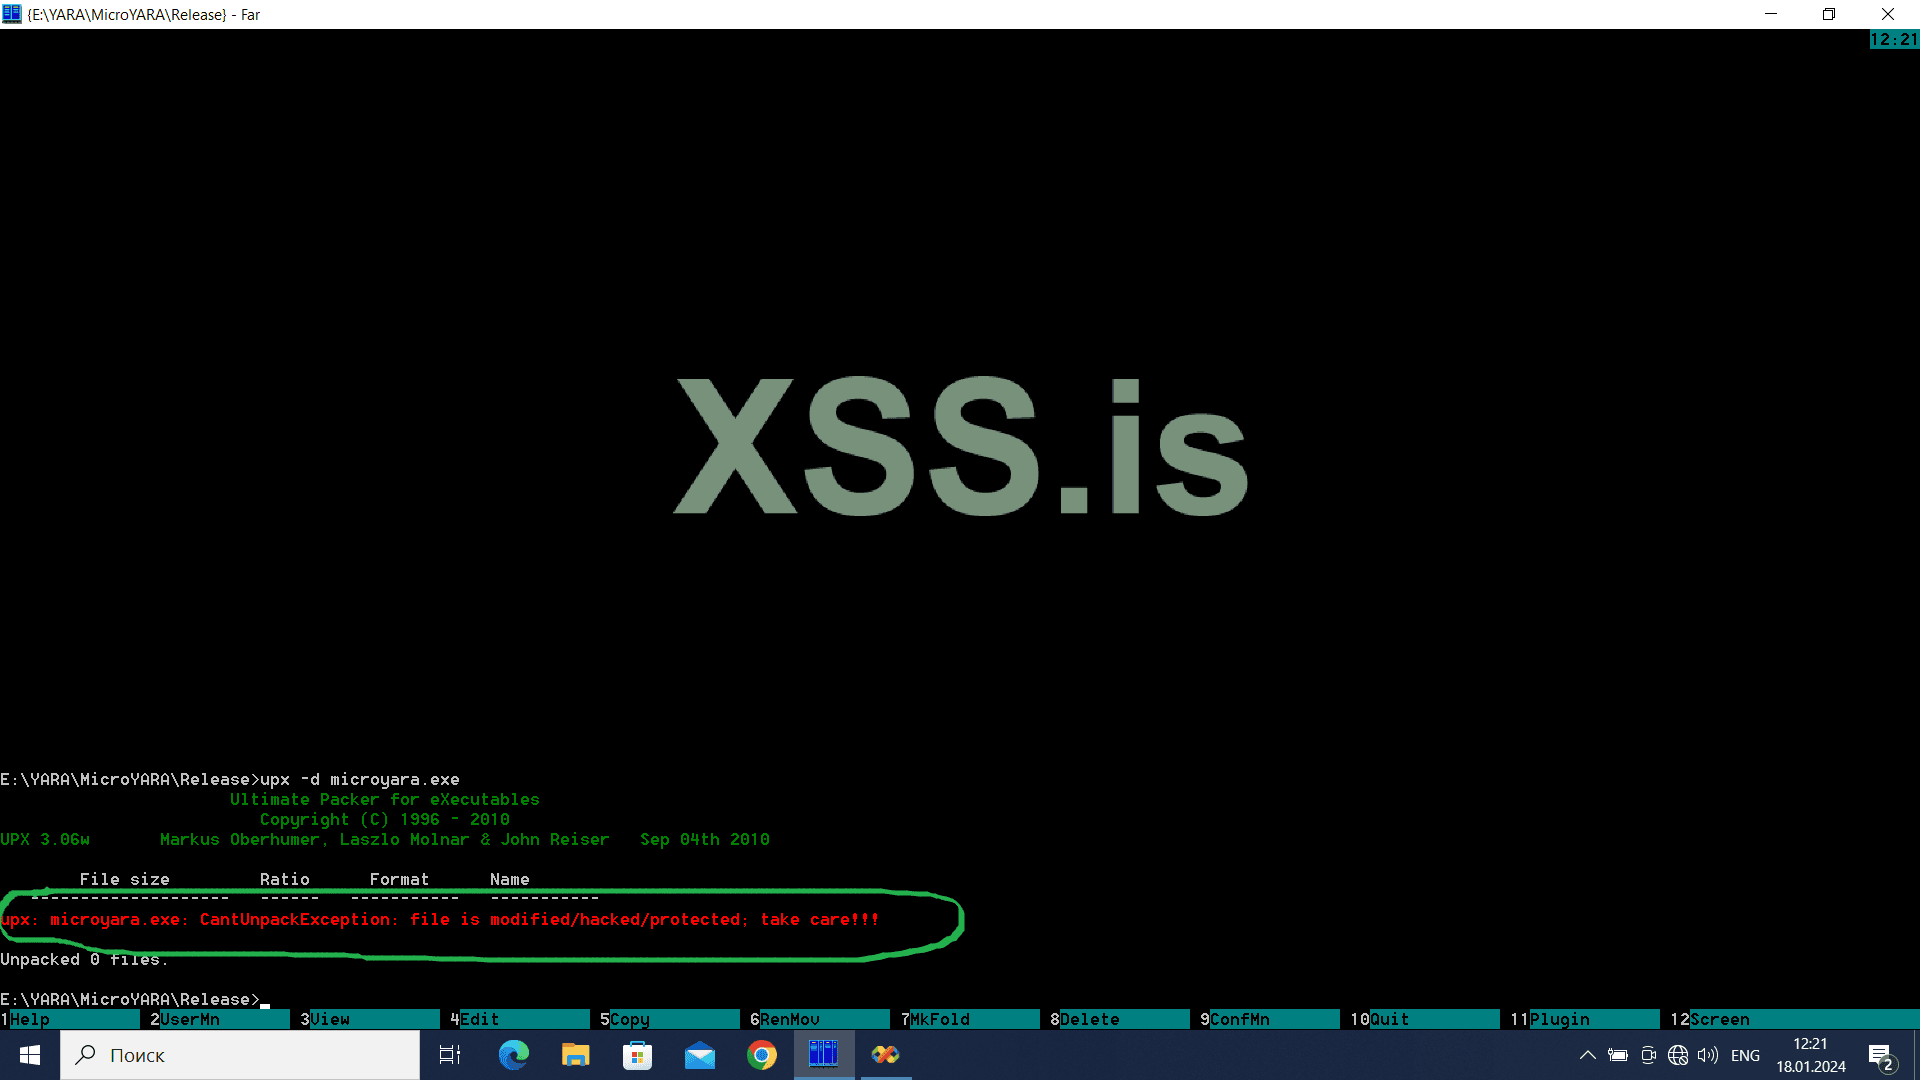Viewport: 1920px width, 1080px height.
Task: Launch Google Chrome from the taskbar
Action: (x=762, y=1055)
